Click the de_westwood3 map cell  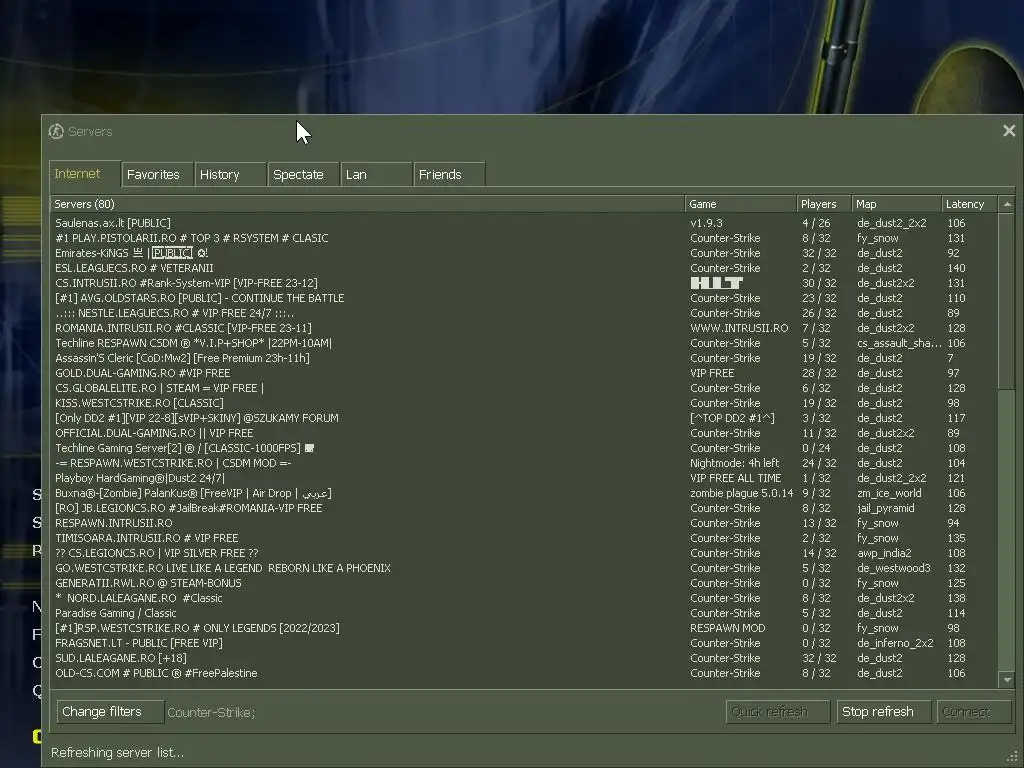[893, 568]
